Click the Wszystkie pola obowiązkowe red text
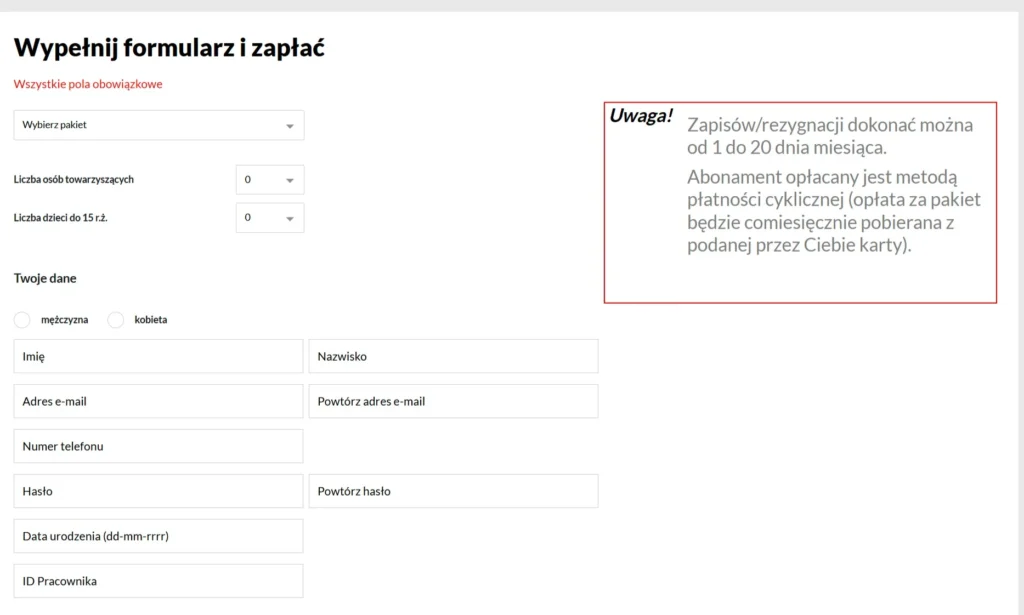Screen dimensions: 1024x615 coord(88,84)
